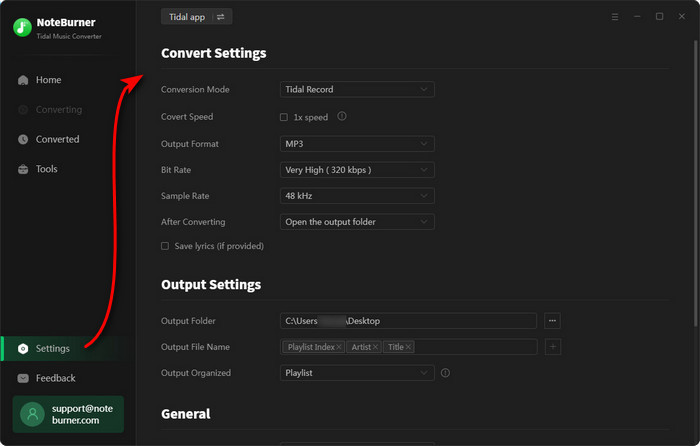
Task: Expand the Conversion Mode dropdown
Action: click(x=357, y=89)
